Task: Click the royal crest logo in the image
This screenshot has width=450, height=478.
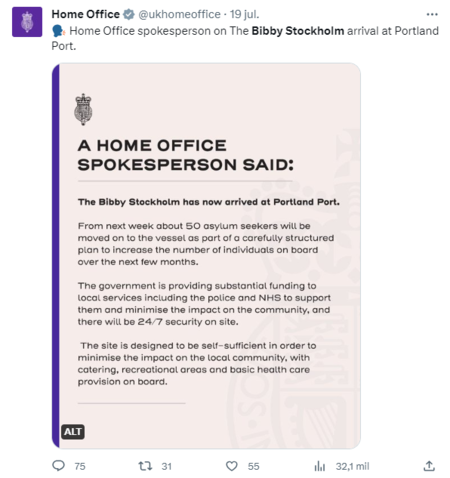Action: click(x=83, y=109)
